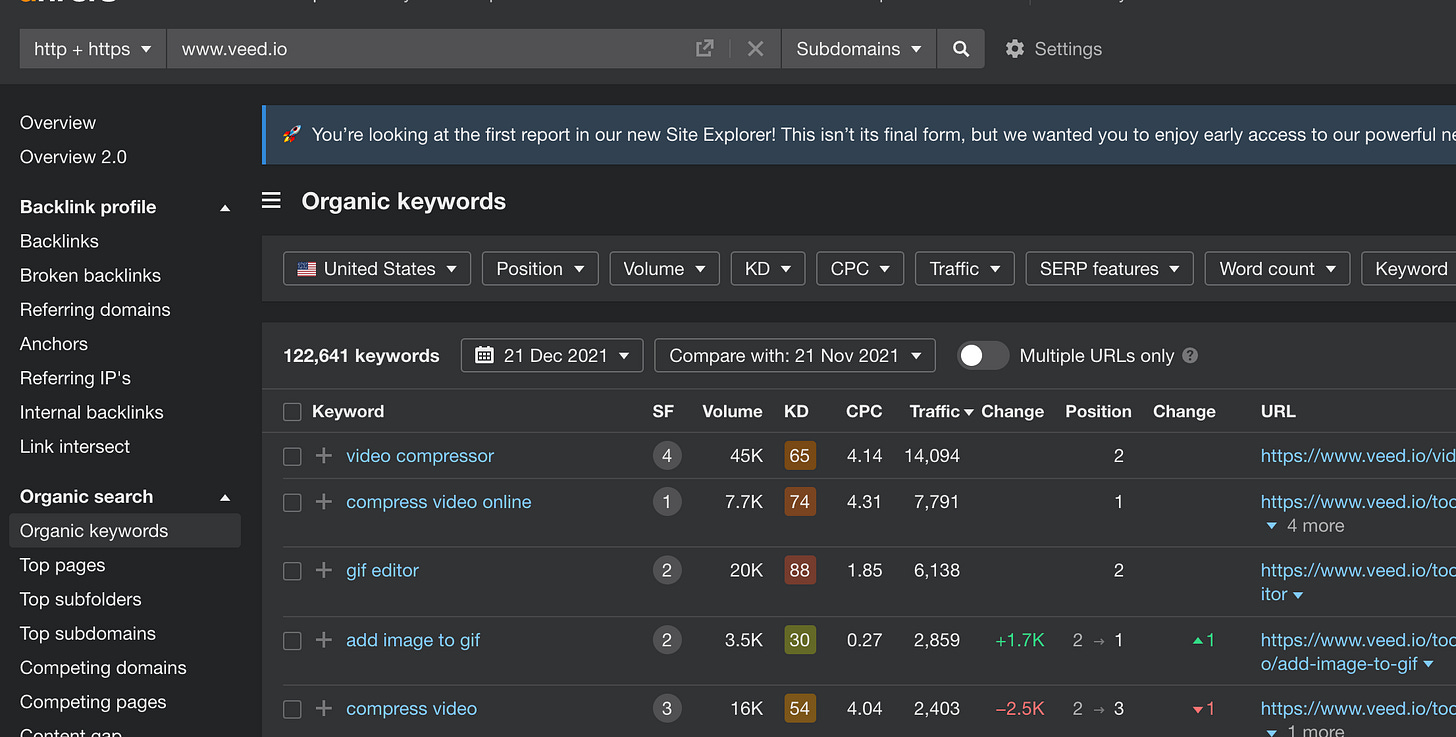Click the calendar icon in date selector
This screenshot has width=1456, height=737.
(x=484, y=355)
